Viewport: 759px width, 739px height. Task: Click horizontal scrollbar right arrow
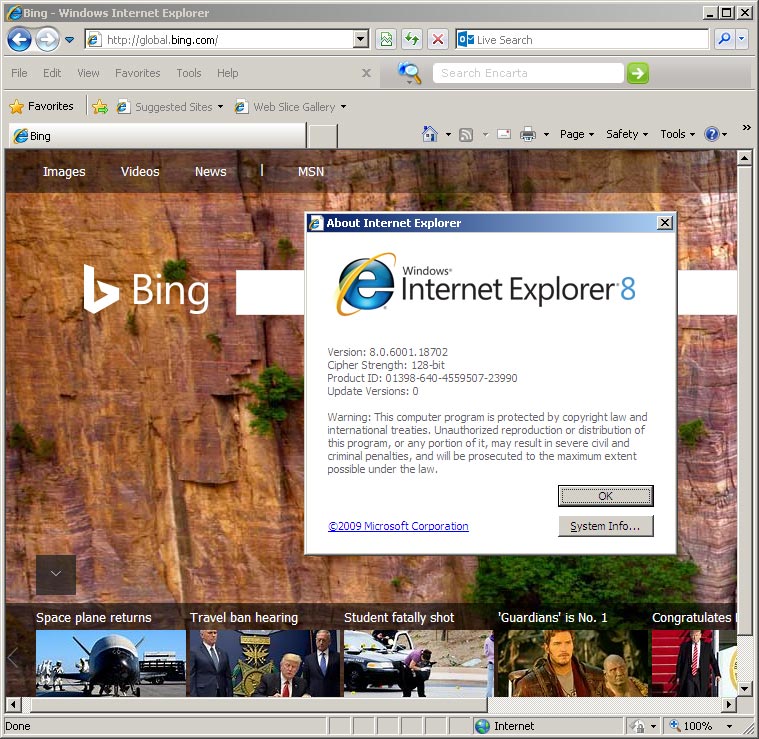[729, 704]
